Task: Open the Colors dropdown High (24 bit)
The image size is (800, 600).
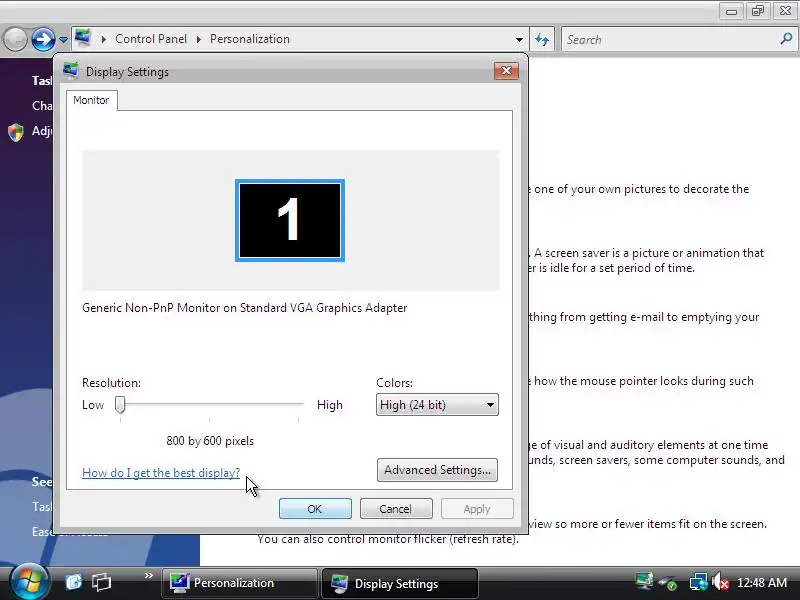Action: click(x=437, y=405)
